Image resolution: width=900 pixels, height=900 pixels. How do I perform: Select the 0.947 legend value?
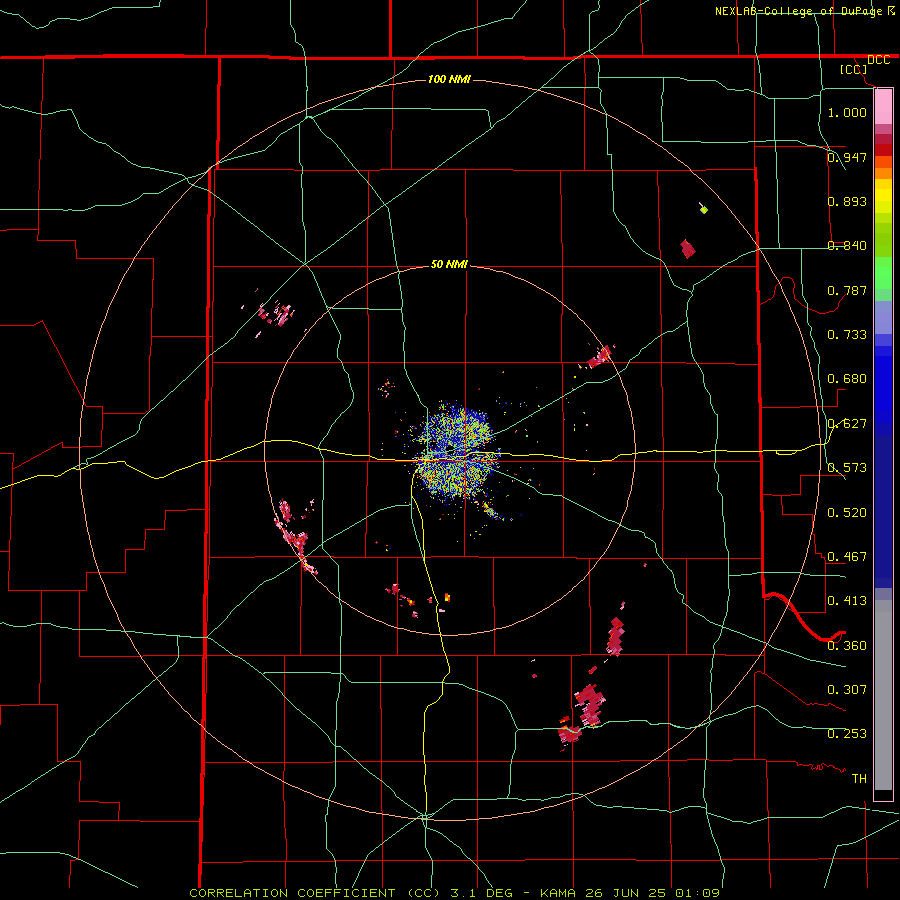click(x=847, y=157)
